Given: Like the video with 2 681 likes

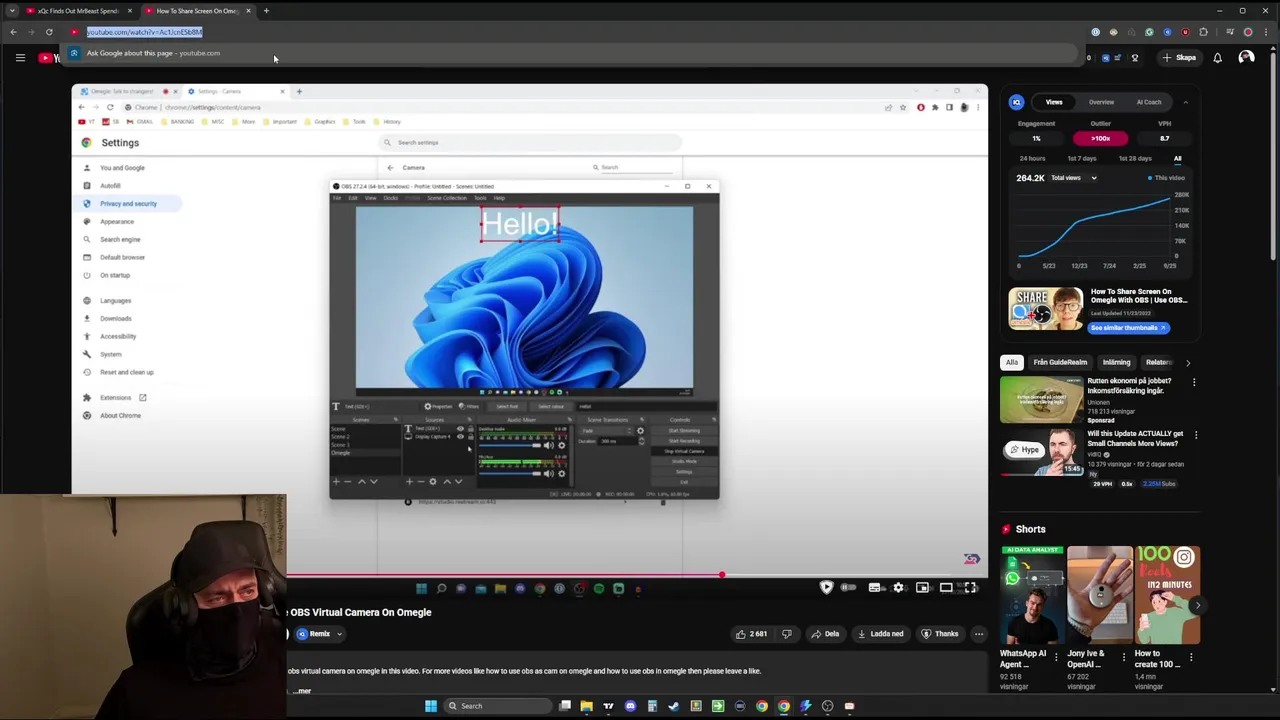Looking at the screenshot, I should (x=751, y=634).
